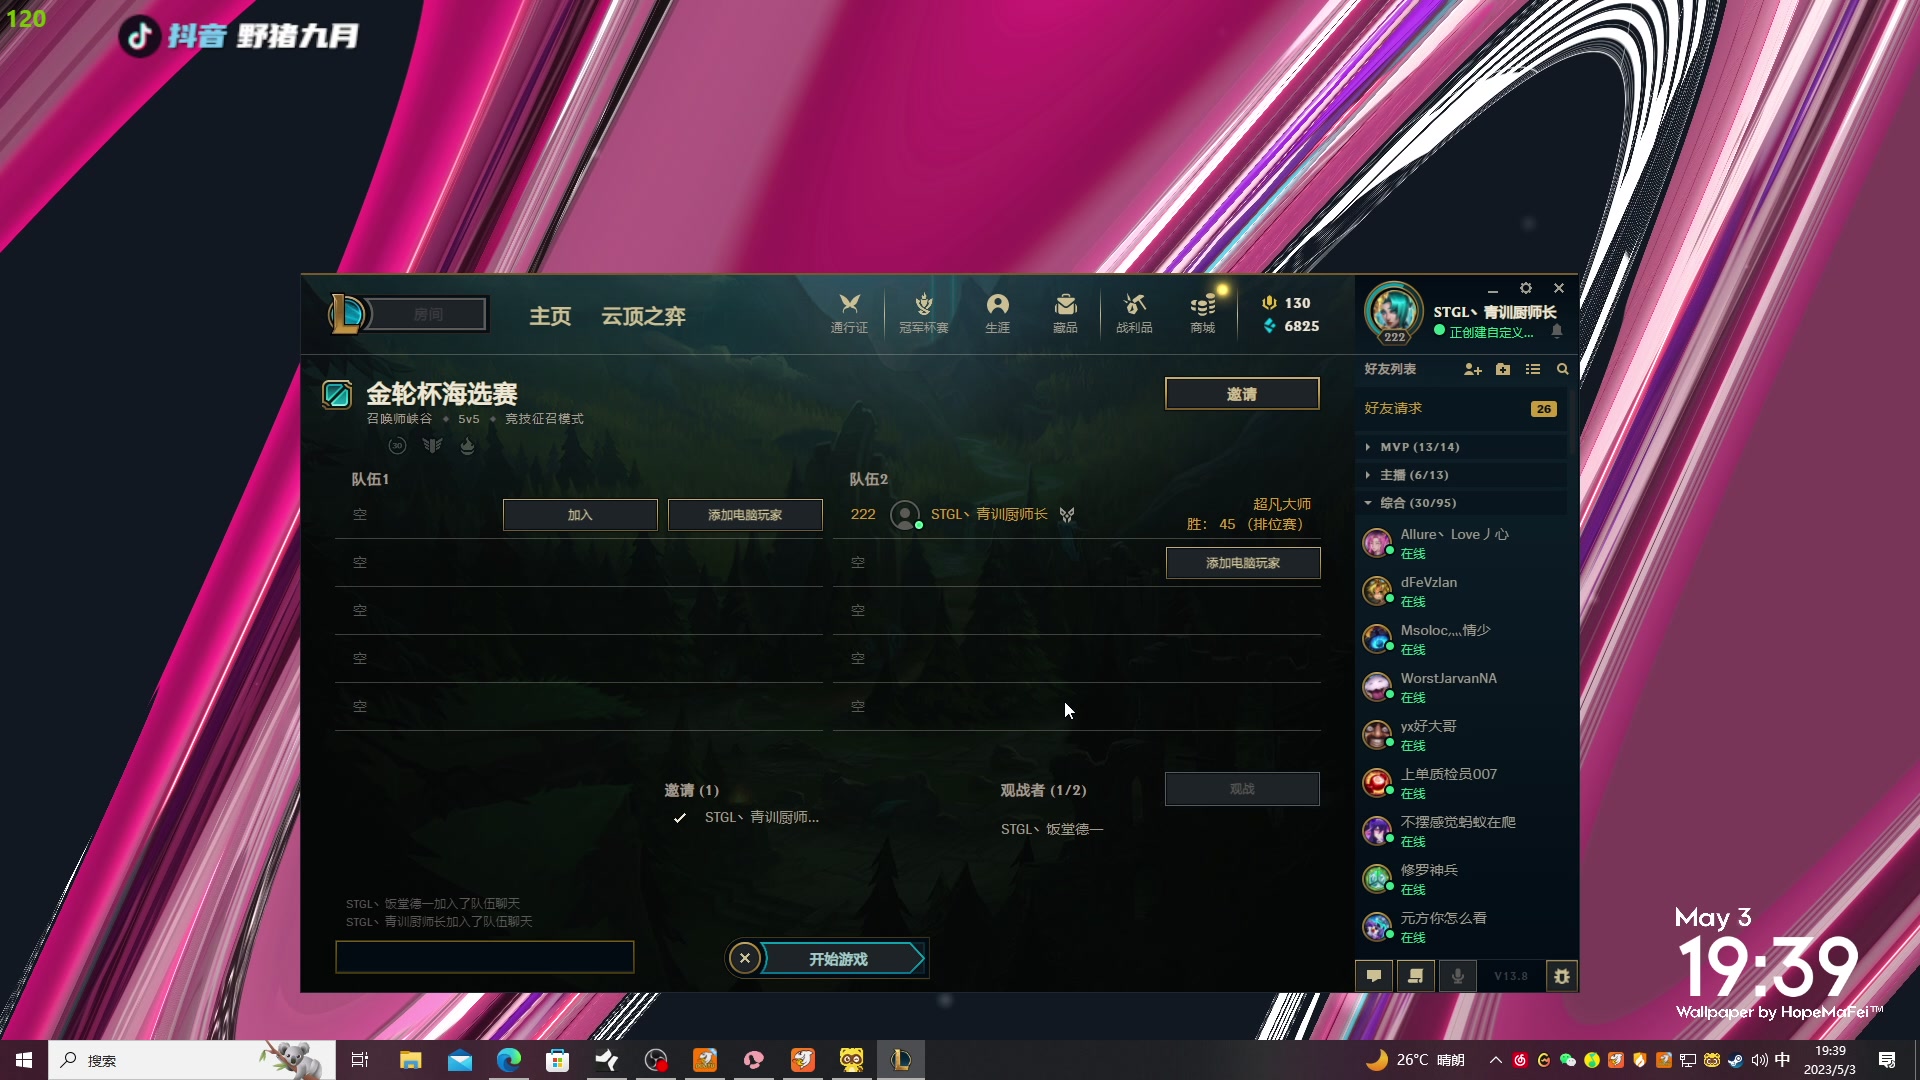Viewport: 1920px width, 1080px height.
Task: Select friend 上单质检员007
Action: [x=1461, y=783]
